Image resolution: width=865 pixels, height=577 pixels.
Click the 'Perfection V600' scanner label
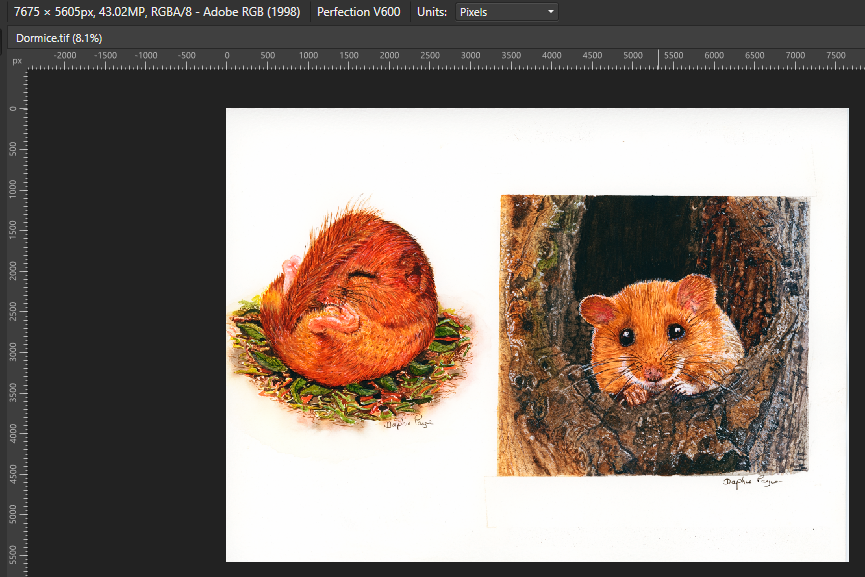[x=359, y=12]
